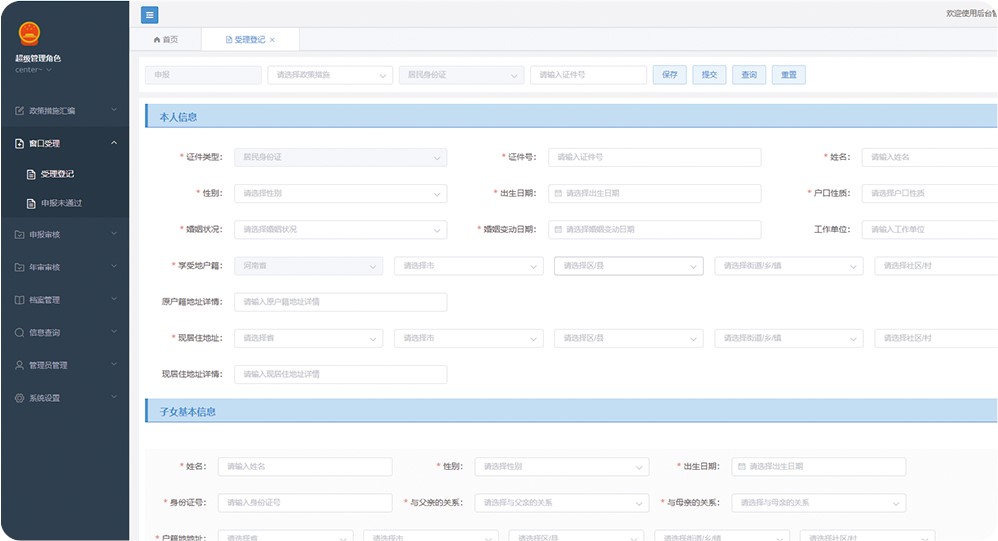
Task: Open the 与父亲的关系 dropdown
Action: click(562, 503)
